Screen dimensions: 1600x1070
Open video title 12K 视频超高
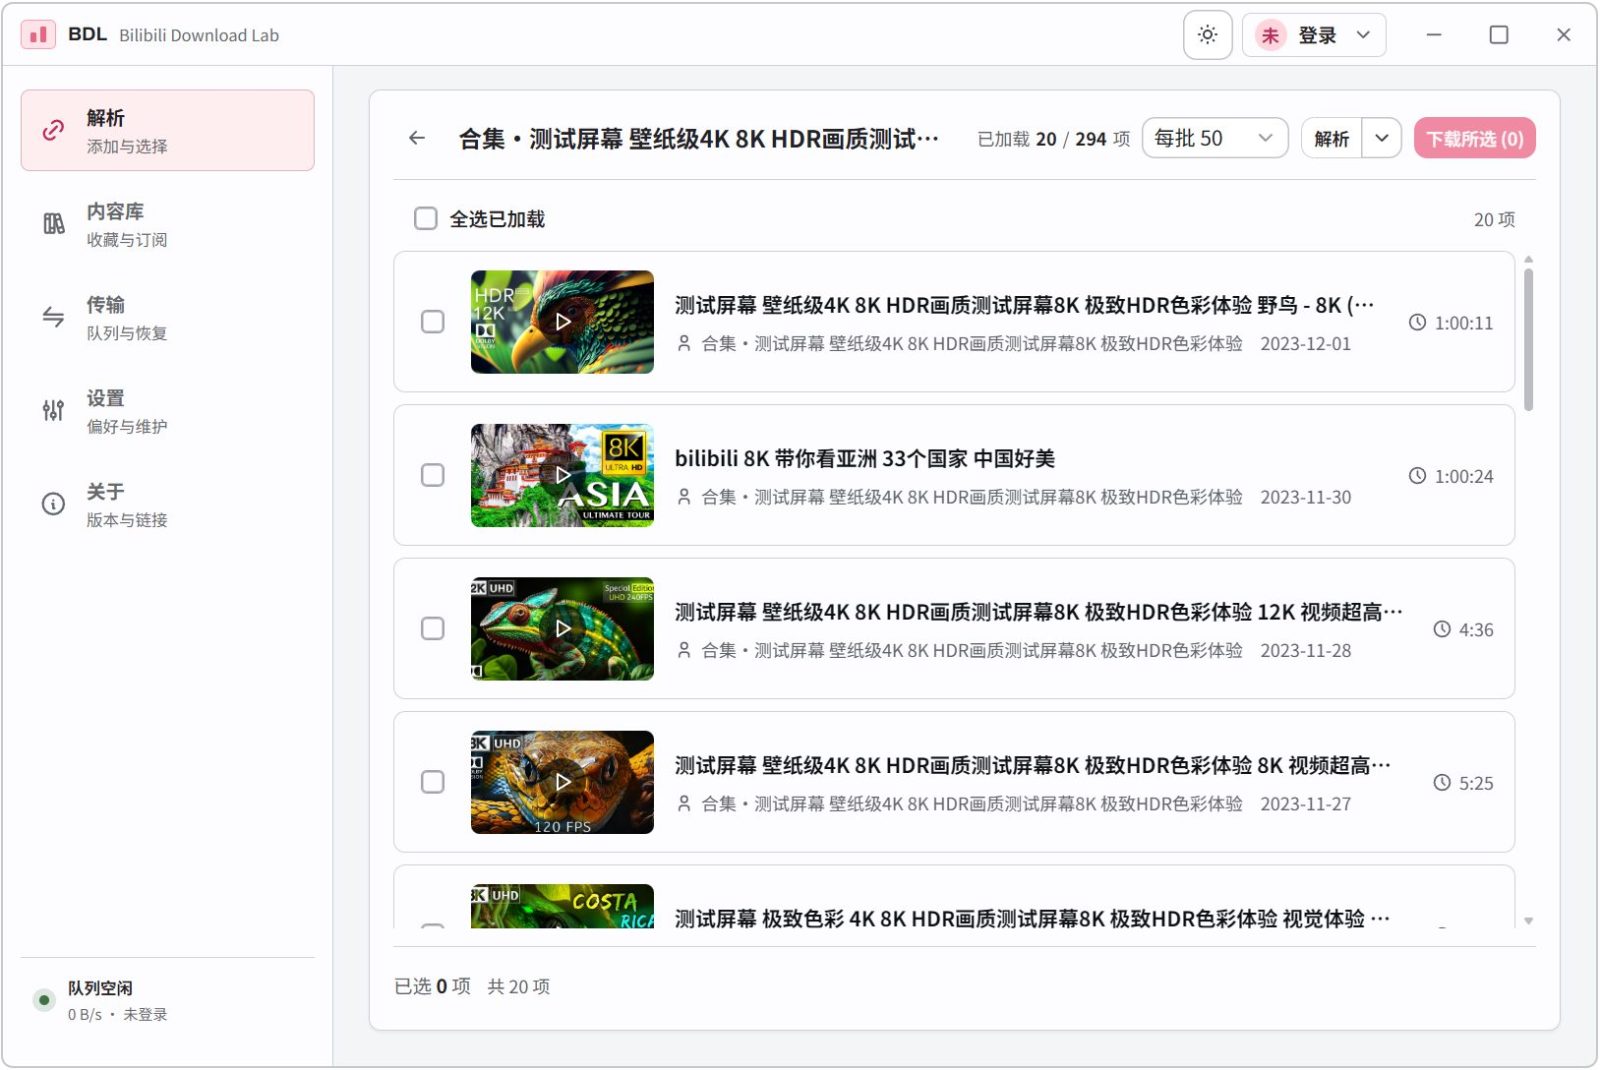(1038, 612)
